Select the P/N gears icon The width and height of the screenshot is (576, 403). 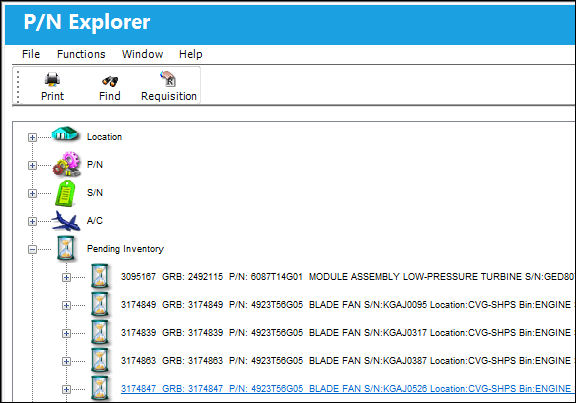coord(66,164)
